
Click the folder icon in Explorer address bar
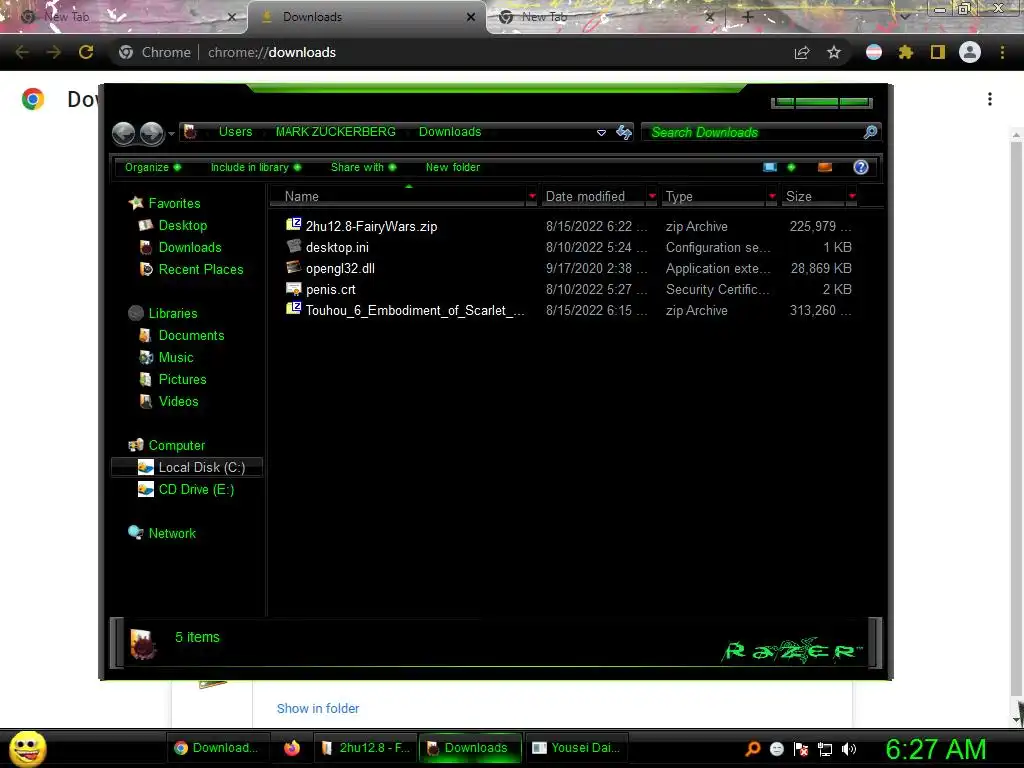[190, 132]
